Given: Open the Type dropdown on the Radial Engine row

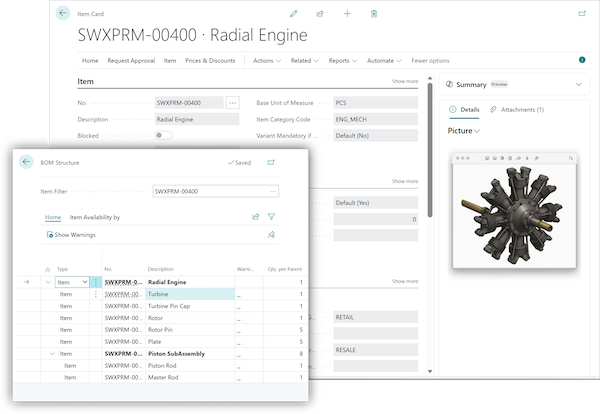Looking at the screenshot, I should (85, 282).
